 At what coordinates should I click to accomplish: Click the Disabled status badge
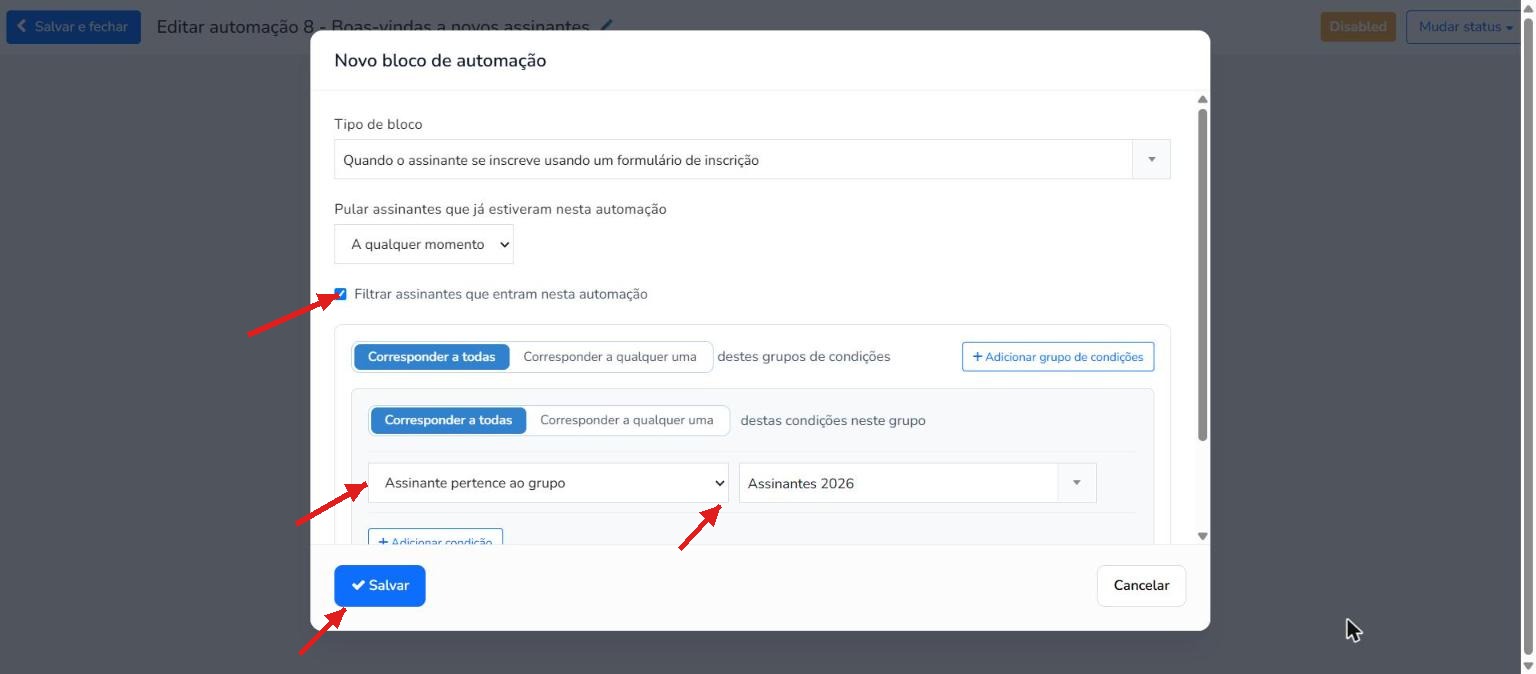click(1358, 27)
